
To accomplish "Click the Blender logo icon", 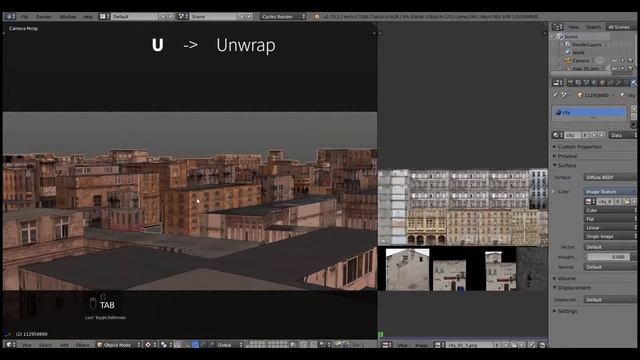I will (317, 17).
